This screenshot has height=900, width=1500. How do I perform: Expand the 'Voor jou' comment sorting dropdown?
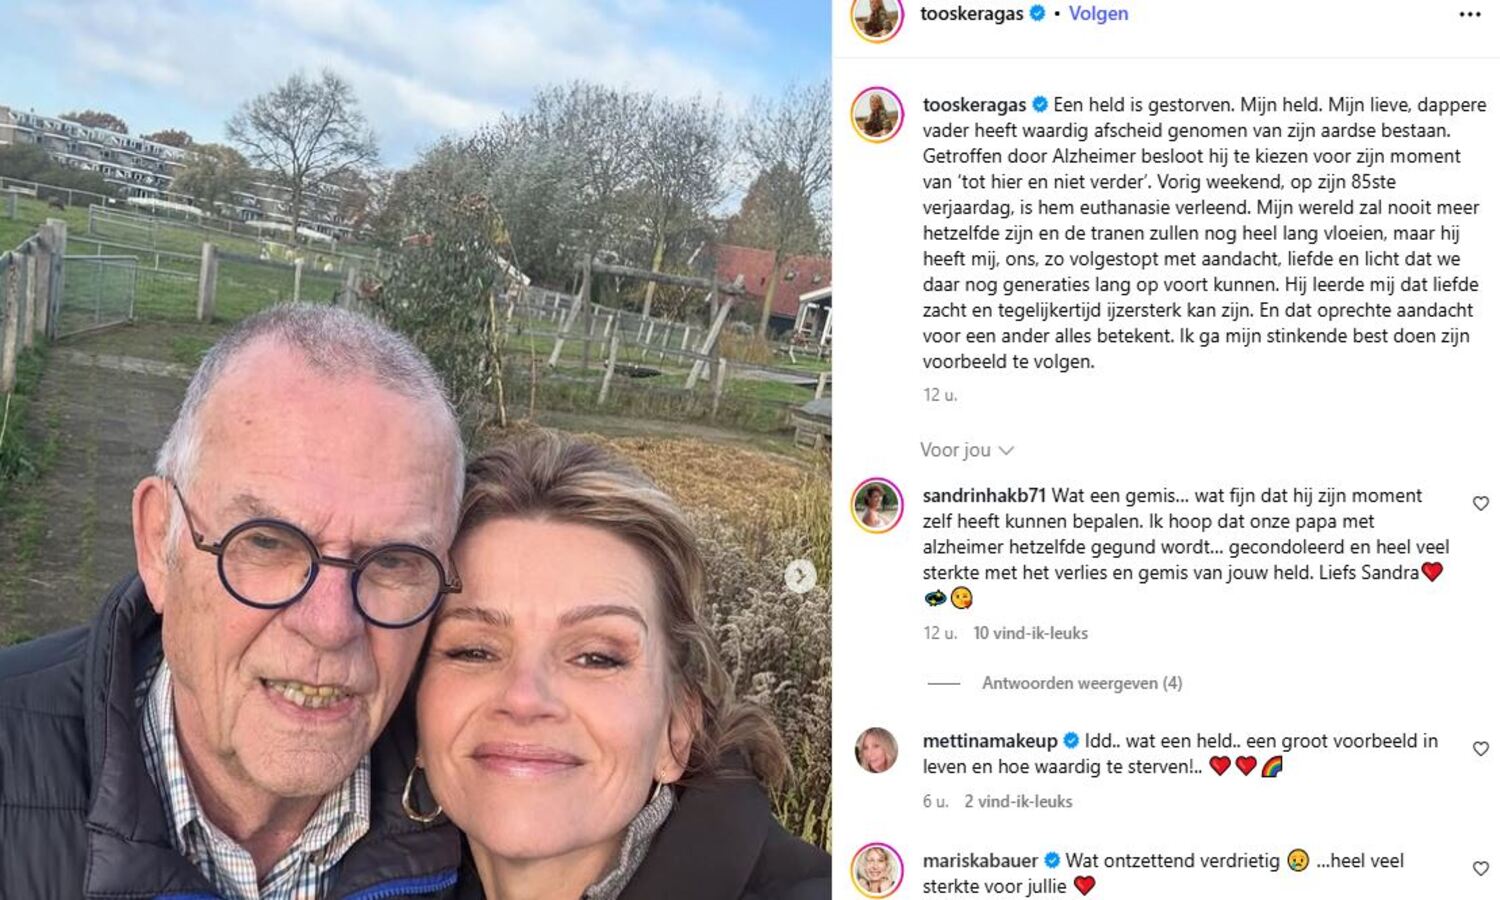pos(967,450)
